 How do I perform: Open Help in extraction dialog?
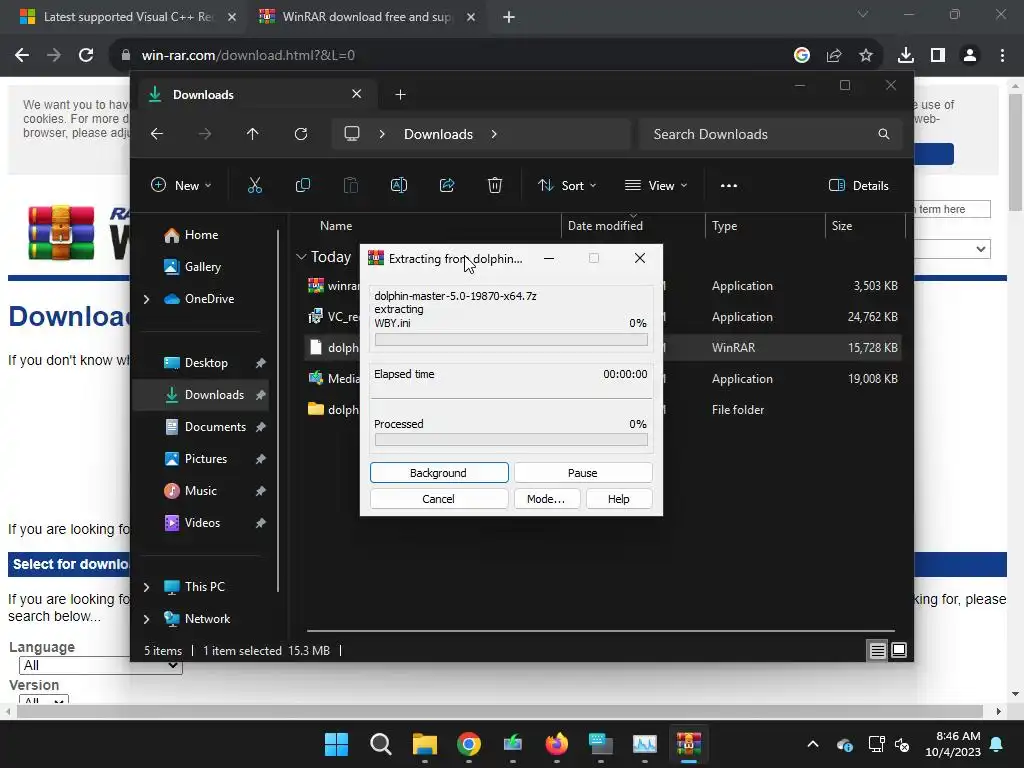pyautogui.click(x=618, y=499)
